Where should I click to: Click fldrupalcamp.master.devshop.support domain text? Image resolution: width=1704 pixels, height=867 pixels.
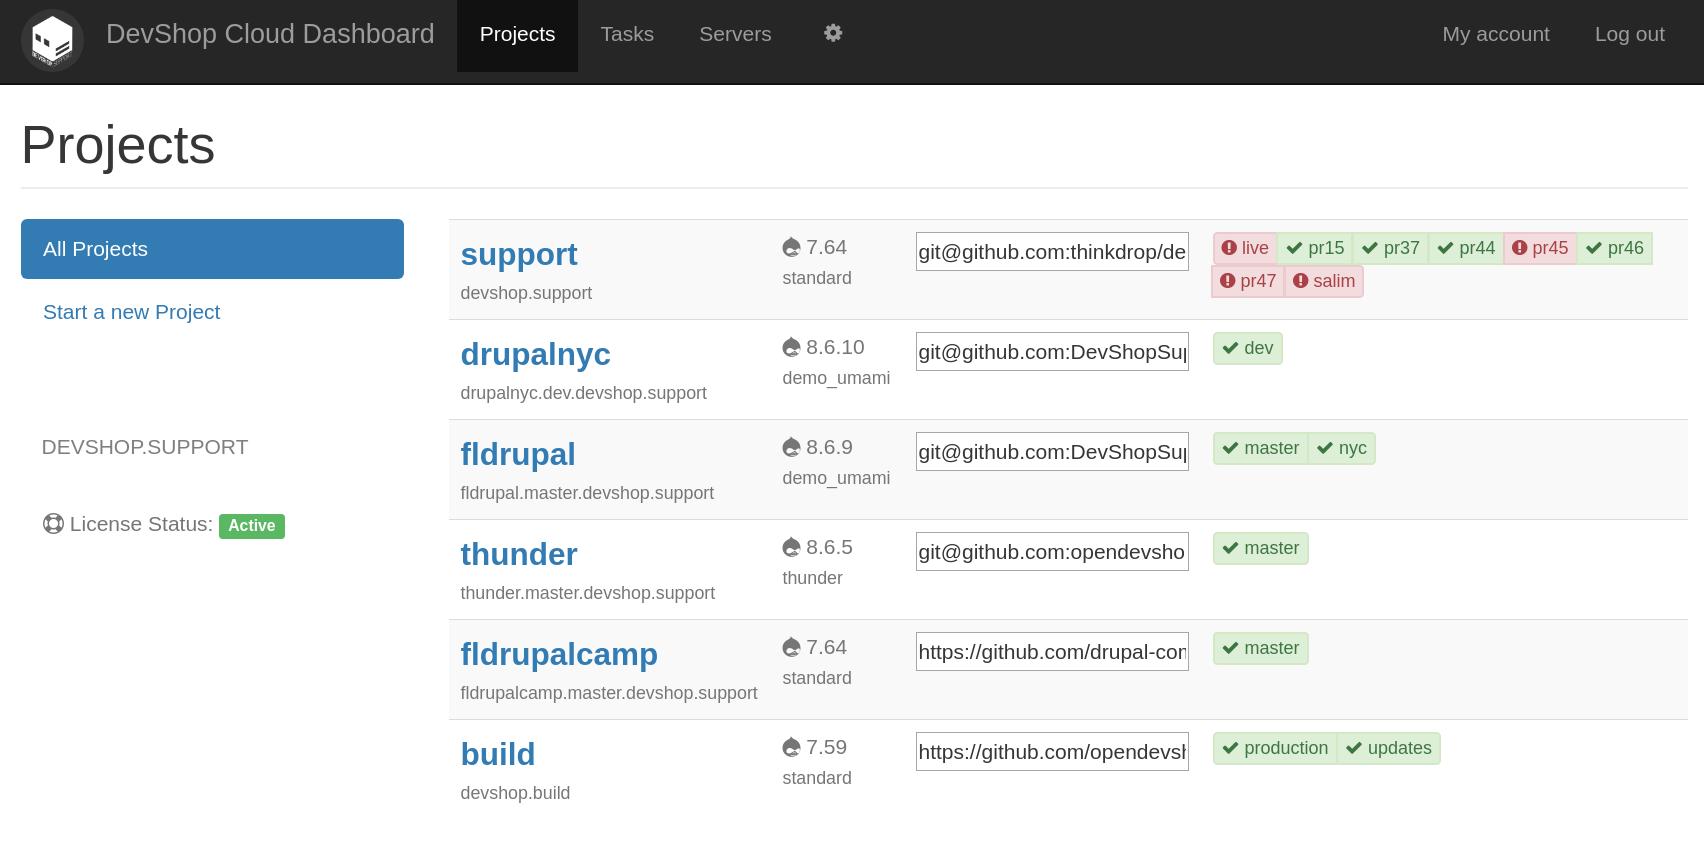pyautogui.click(x=609, y=693)
